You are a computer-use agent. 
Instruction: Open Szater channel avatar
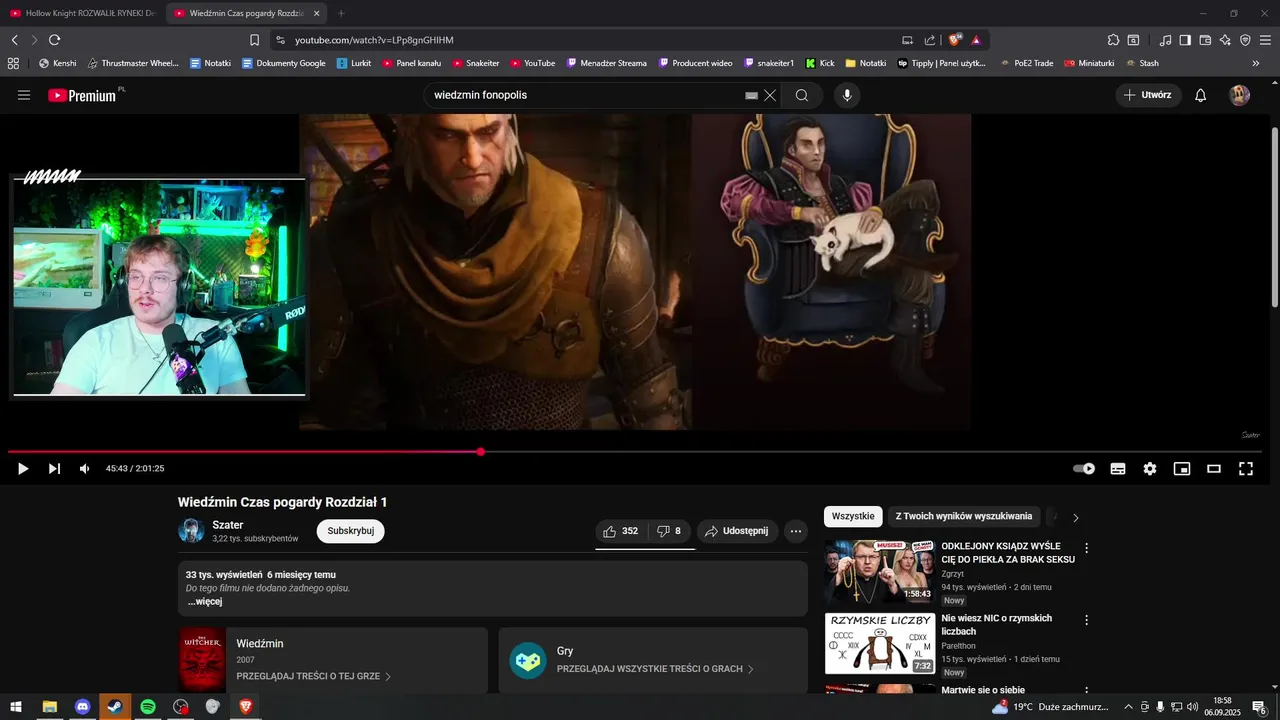[191, 531]
